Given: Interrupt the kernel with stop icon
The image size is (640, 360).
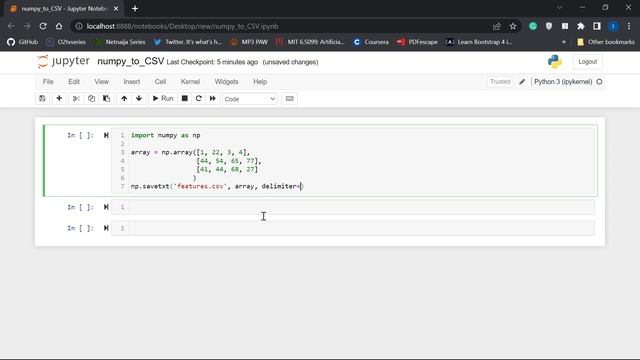Looking at the screenshot, I should pyautogui.click(x=184, y=98).
